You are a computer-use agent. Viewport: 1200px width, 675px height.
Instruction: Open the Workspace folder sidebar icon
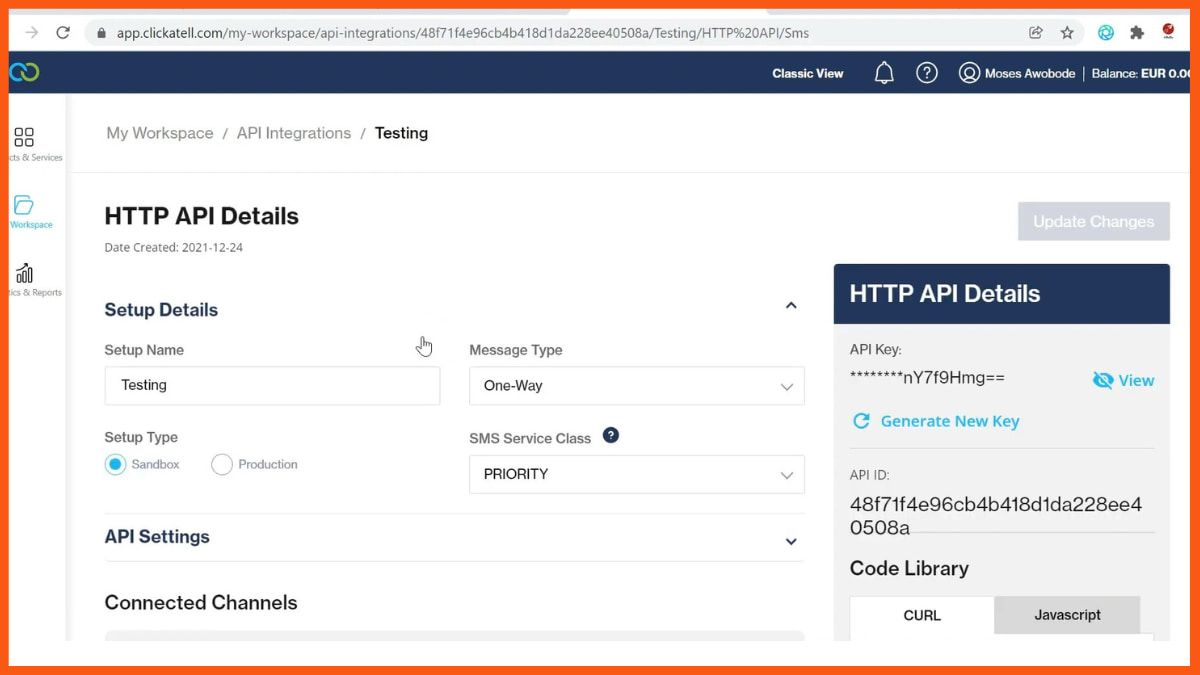[24, 206]
